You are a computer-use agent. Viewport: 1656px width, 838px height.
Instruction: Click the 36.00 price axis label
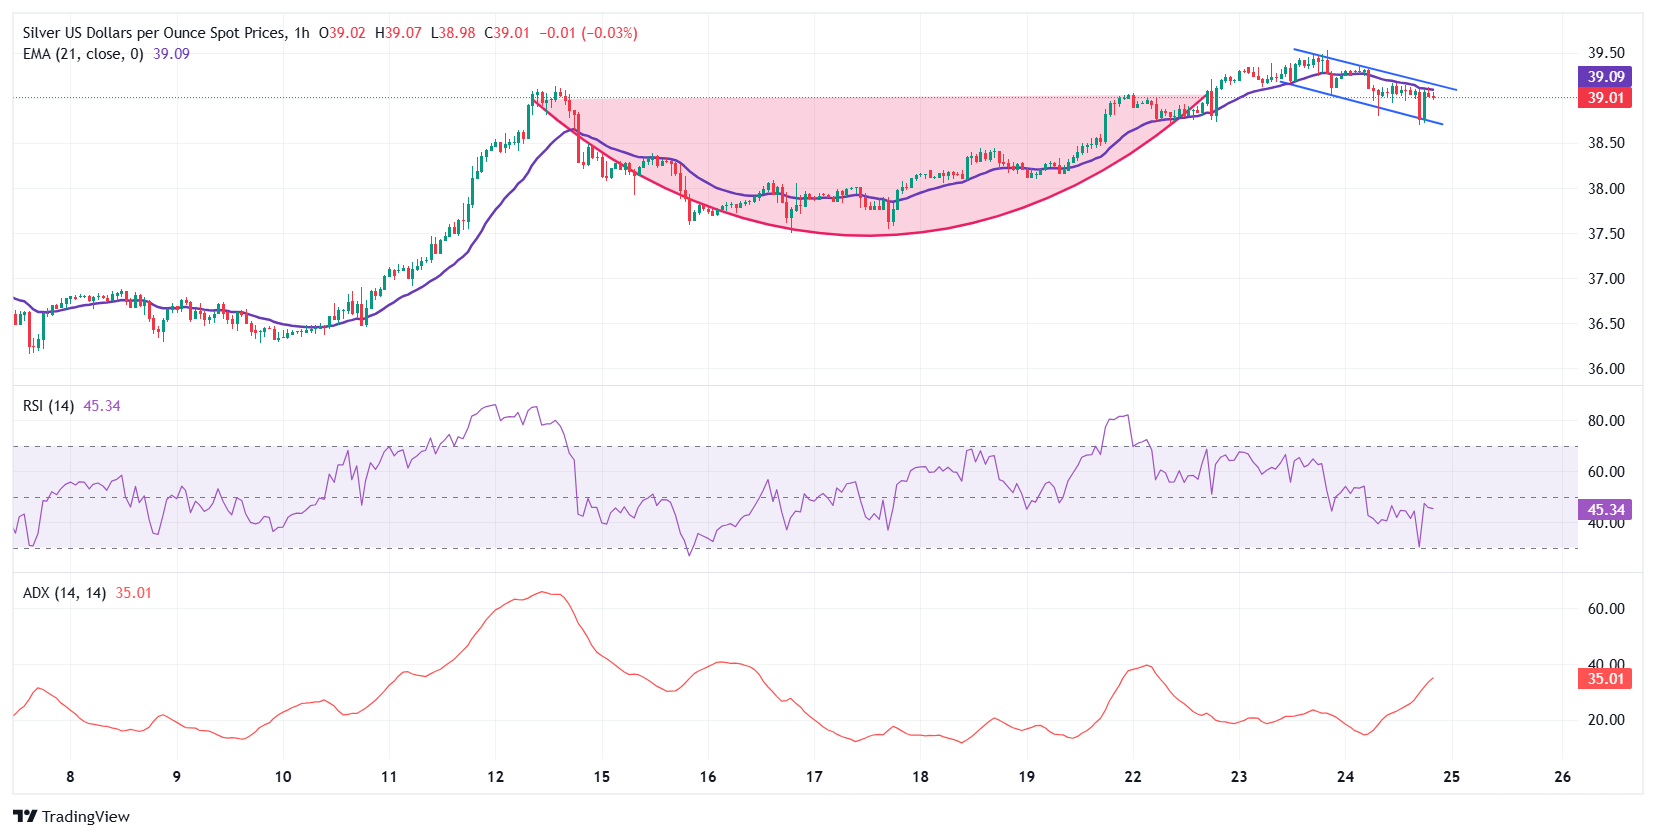pos(1606,369)
